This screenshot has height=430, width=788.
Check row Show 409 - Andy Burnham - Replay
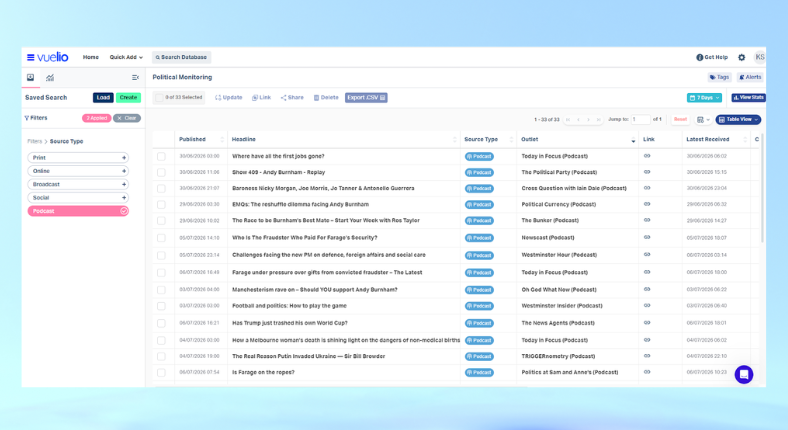point(161,172)
